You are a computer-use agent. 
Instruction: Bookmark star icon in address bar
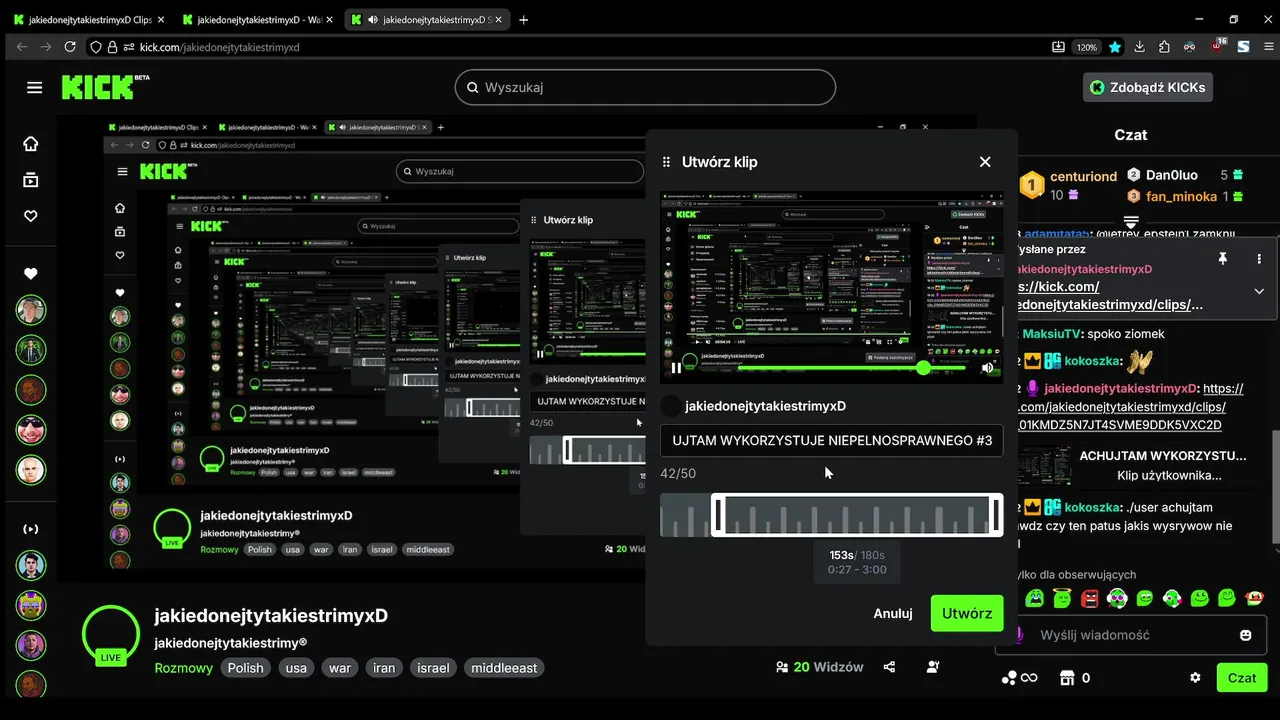[x=1115, y=47]
